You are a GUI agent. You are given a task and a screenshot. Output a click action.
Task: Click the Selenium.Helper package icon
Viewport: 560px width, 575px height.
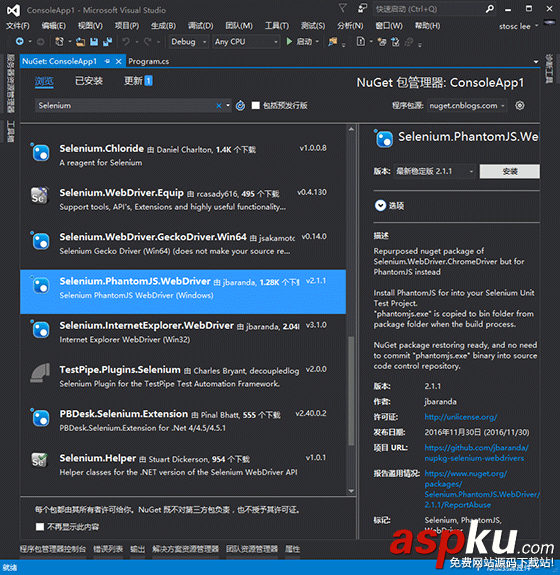[40, 460]
